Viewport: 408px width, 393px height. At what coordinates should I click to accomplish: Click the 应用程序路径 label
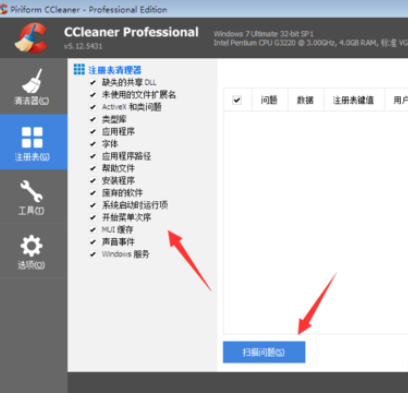pyautogui.click(x=126, y=156)
